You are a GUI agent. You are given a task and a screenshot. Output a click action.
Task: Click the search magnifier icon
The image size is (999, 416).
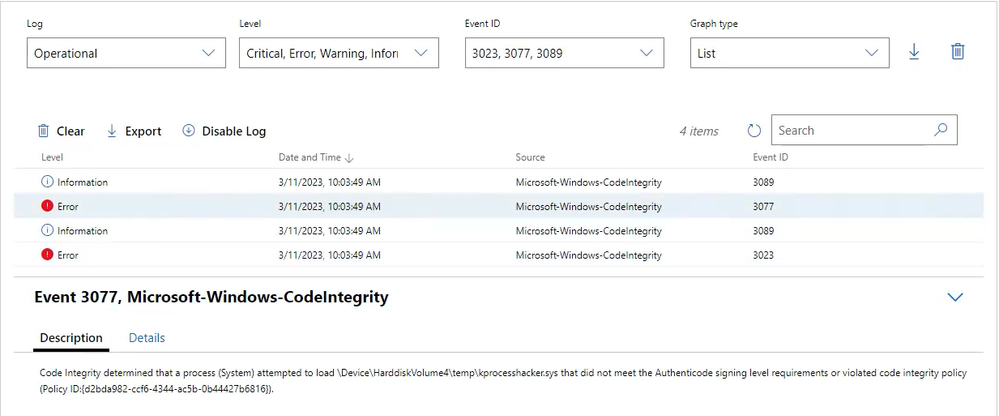click(x=940, y=130)
